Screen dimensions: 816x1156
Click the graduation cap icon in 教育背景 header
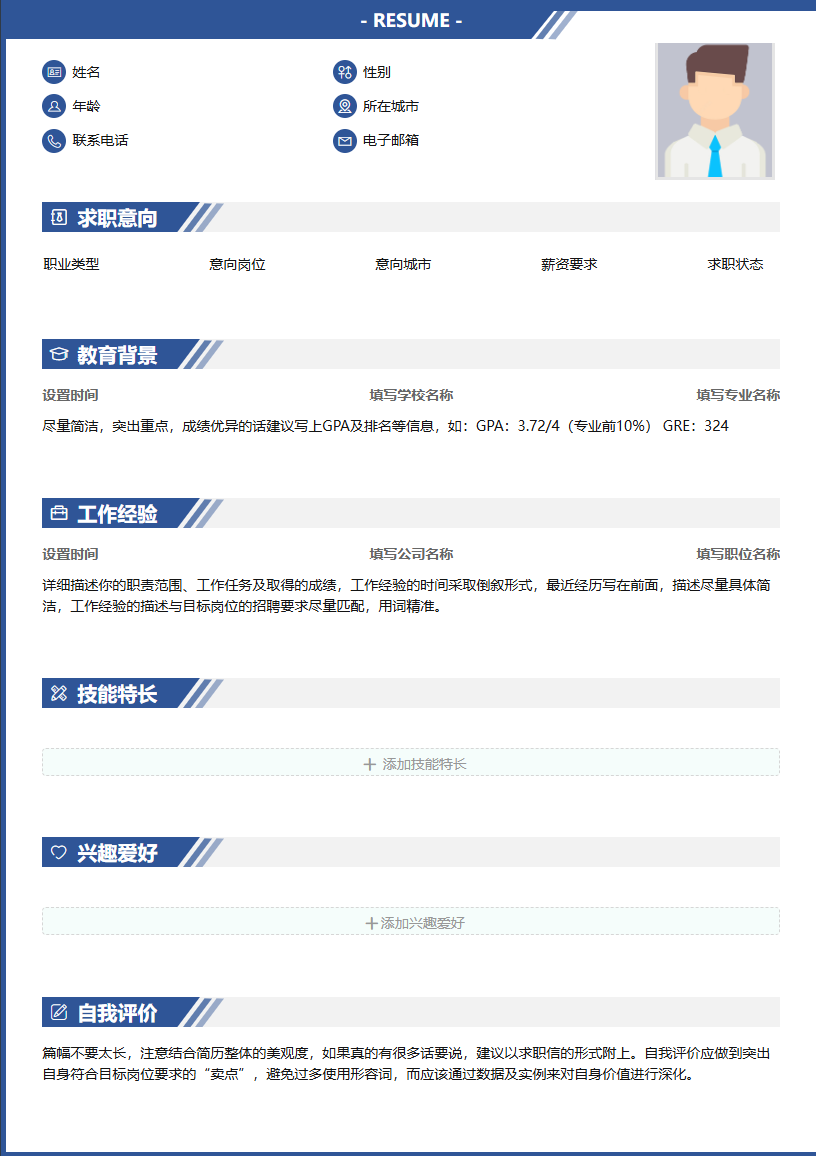point(59,355)
